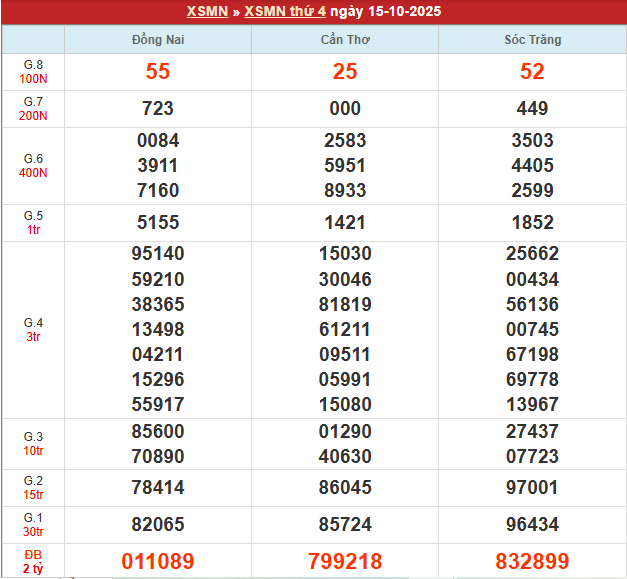This screenshot has width=627, height=579.
Task: Click Cần Thơ G.8 number 25
Action: (x=345, y=72)
